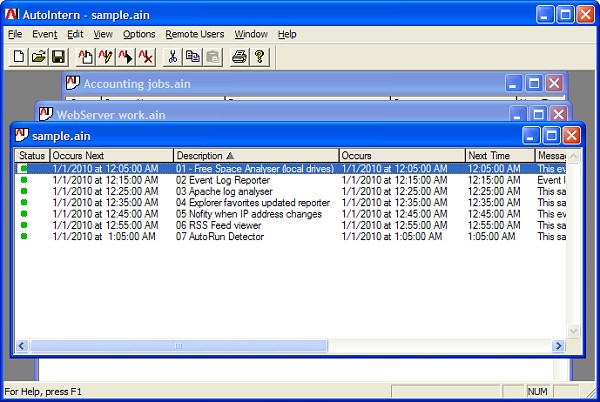This screenshot has width=600, height=402.
Task: Click the Open folder toolbar icon
Action: 38,57
